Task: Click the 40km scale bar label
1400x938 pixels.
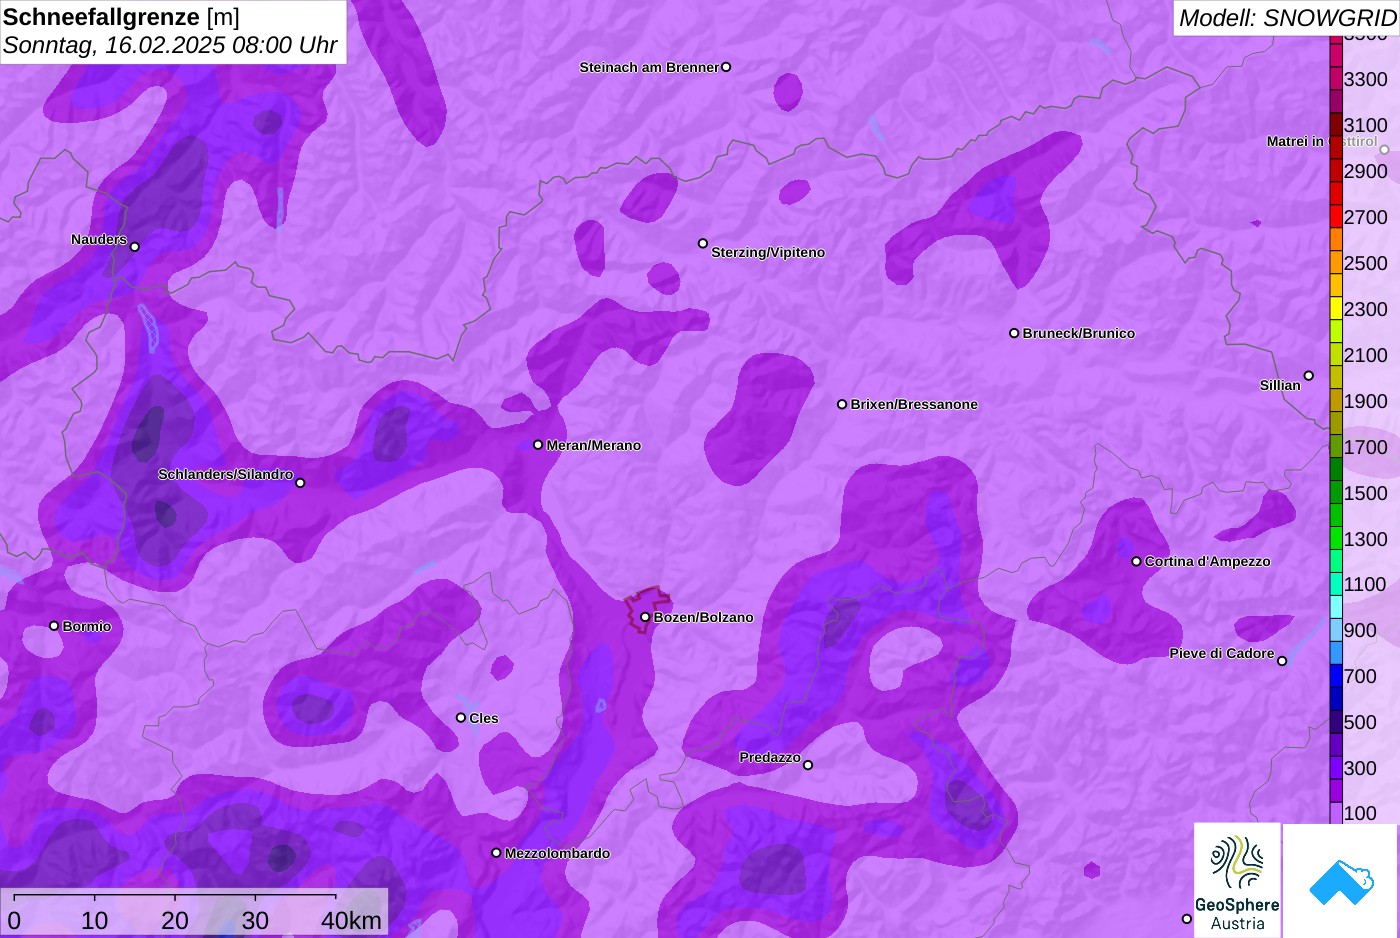Action: 351,920
